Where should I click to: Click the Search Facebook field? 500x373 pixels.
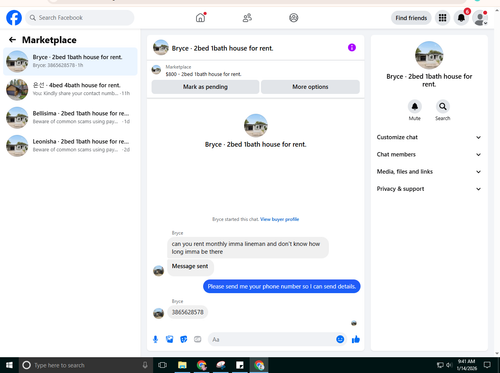tap(80, 18)
